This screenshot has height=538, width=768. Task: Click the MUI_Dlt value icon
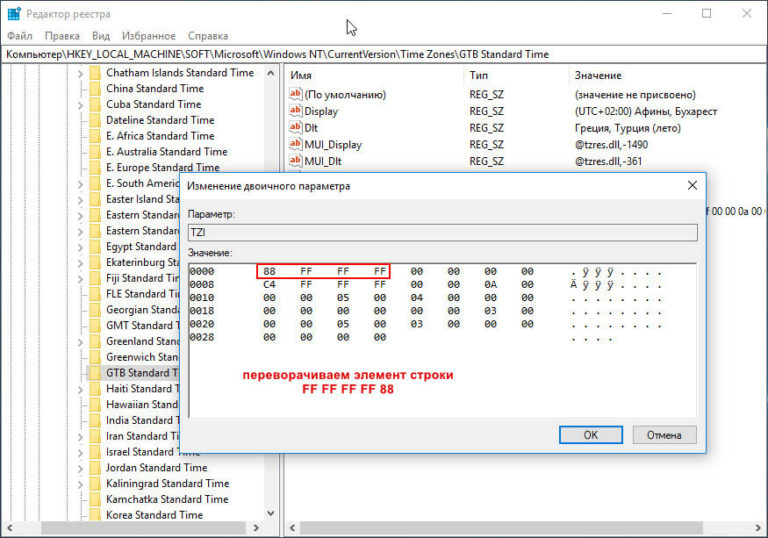point(296,160)
